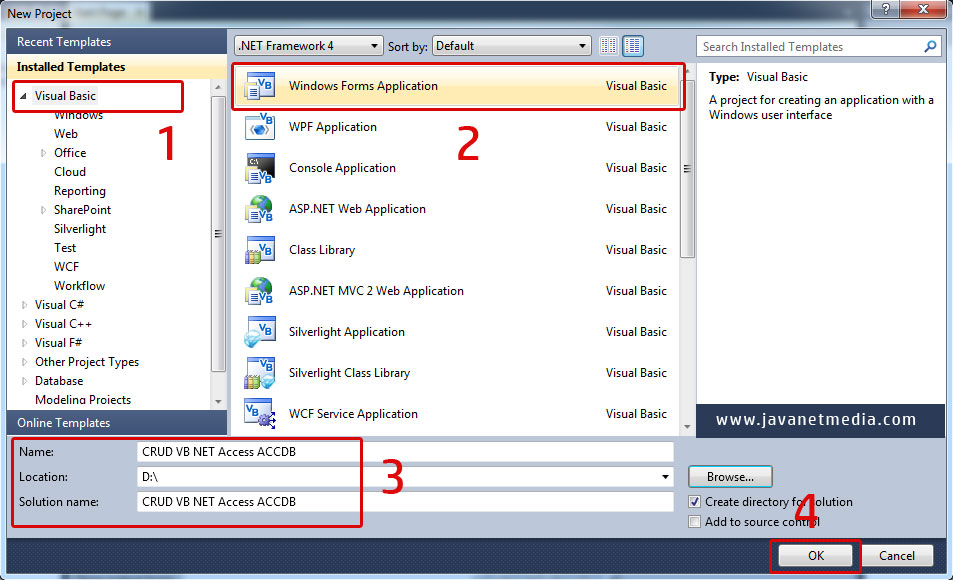
Task: Select Silverlight in the template tree
Action: click(80, 229)
